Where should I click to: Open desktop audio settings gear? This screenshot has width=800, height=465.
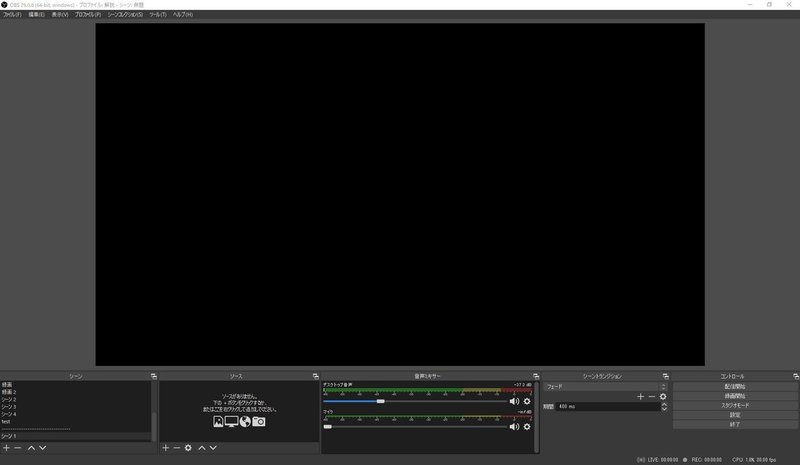527,401
